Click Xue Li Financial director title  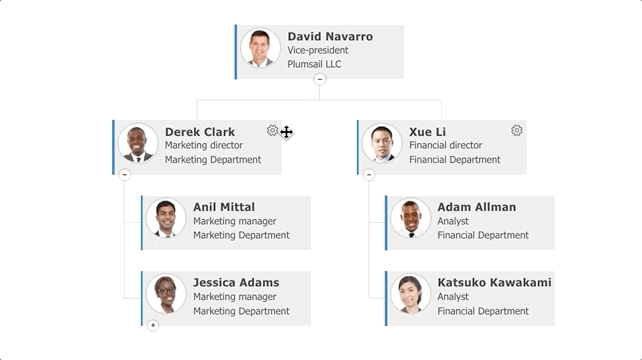(x=445, y=145)
